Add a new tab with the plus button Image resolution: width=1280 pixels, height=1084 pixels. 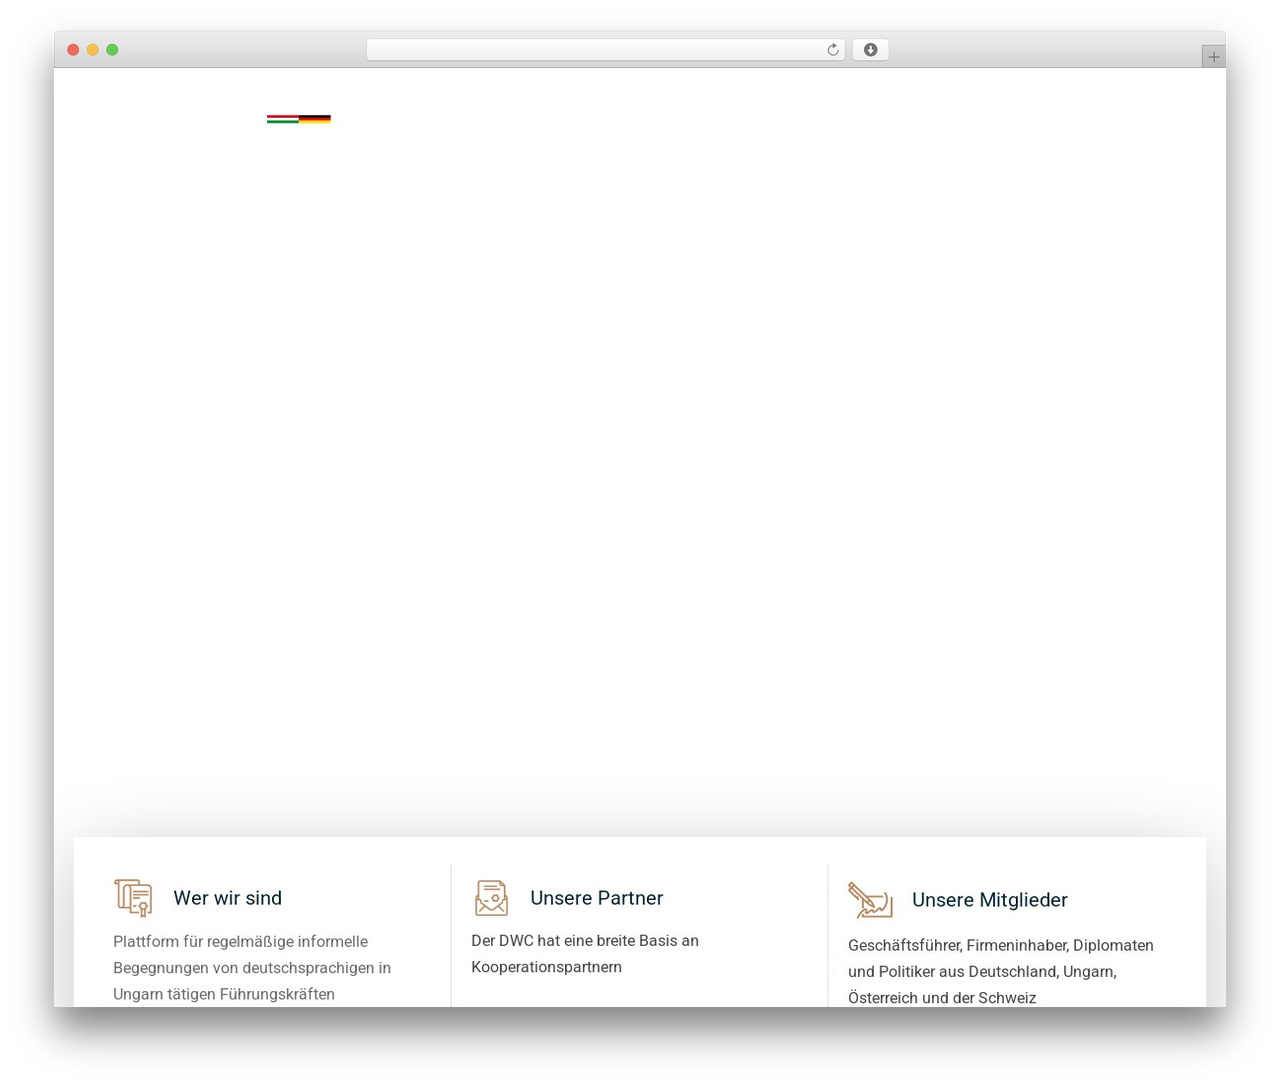1213,57
